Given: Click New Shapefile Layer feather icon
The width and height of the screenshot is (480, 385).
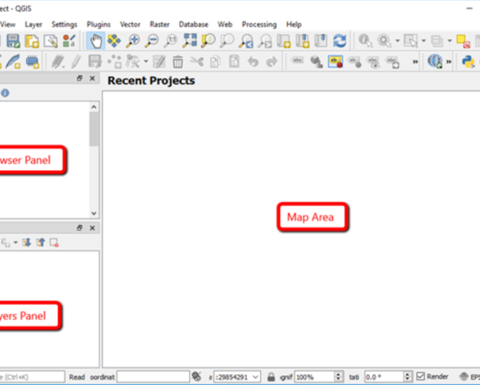Looking at the screenshot, I should (x=13, y=61).
